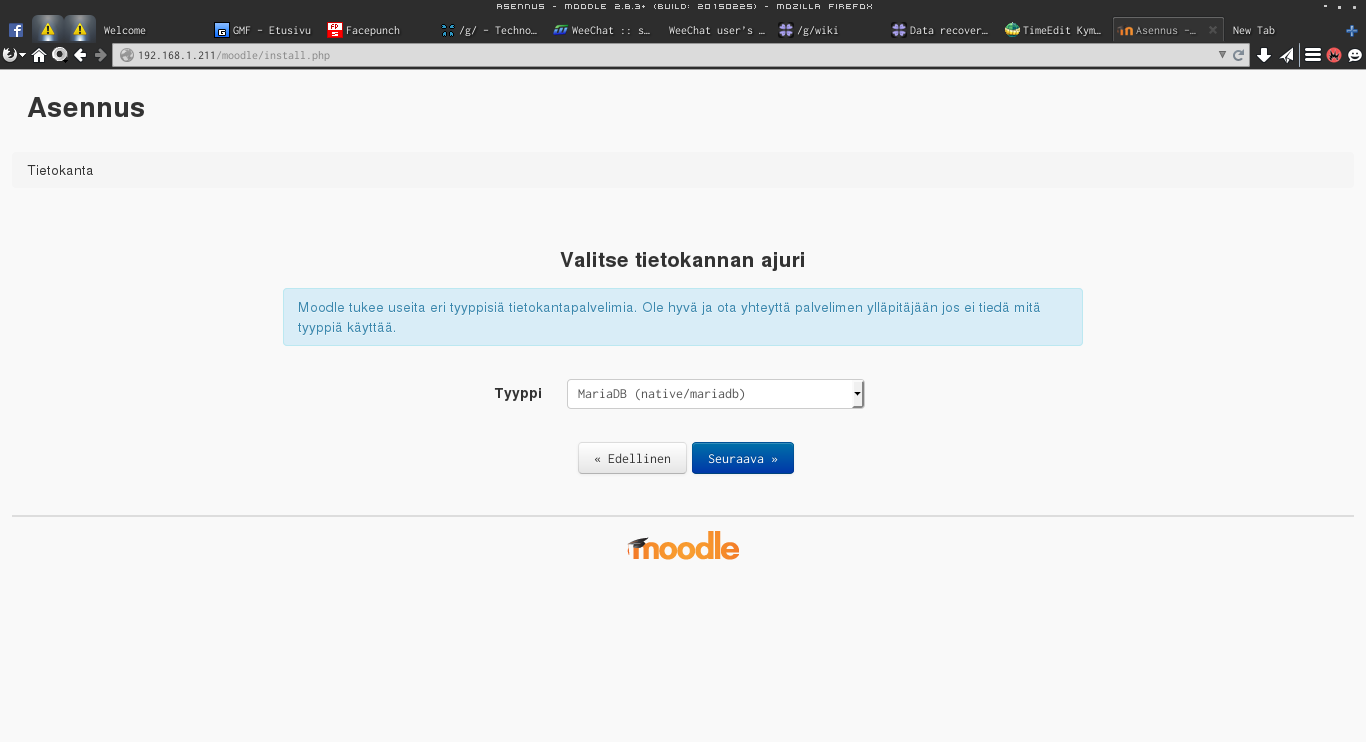Viewport: 1366px width, 742px height.
Task: Reload the page with the refresh icon
Action: click(1239, 56)
